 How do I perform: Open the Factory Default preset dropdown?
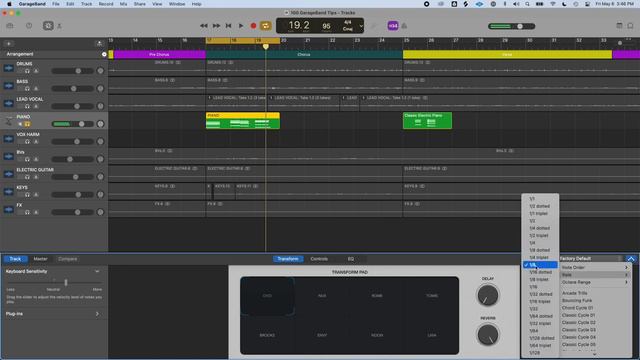coord(591,258)
